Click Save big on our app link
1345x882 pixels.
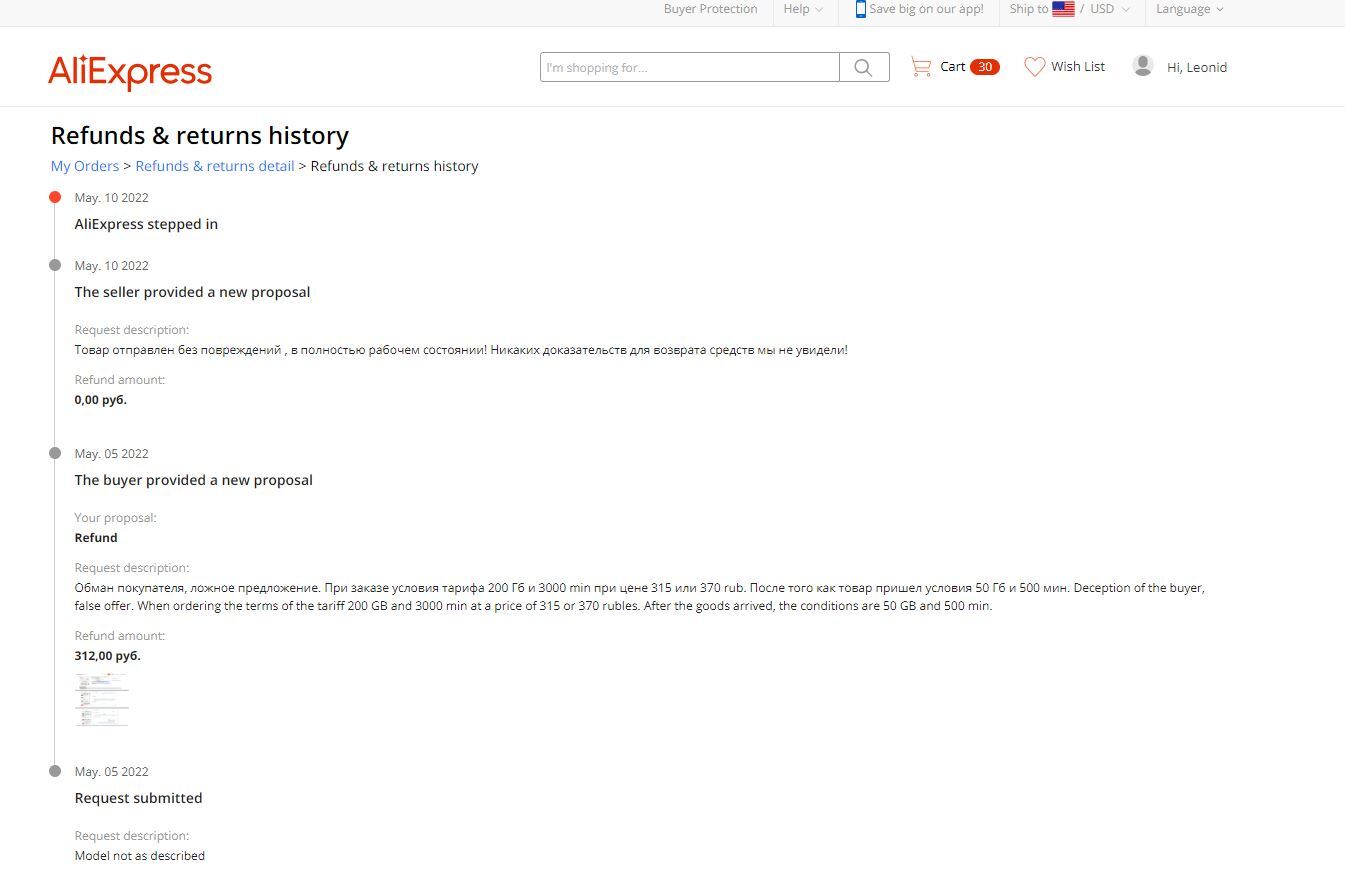[x=926, y=9]
